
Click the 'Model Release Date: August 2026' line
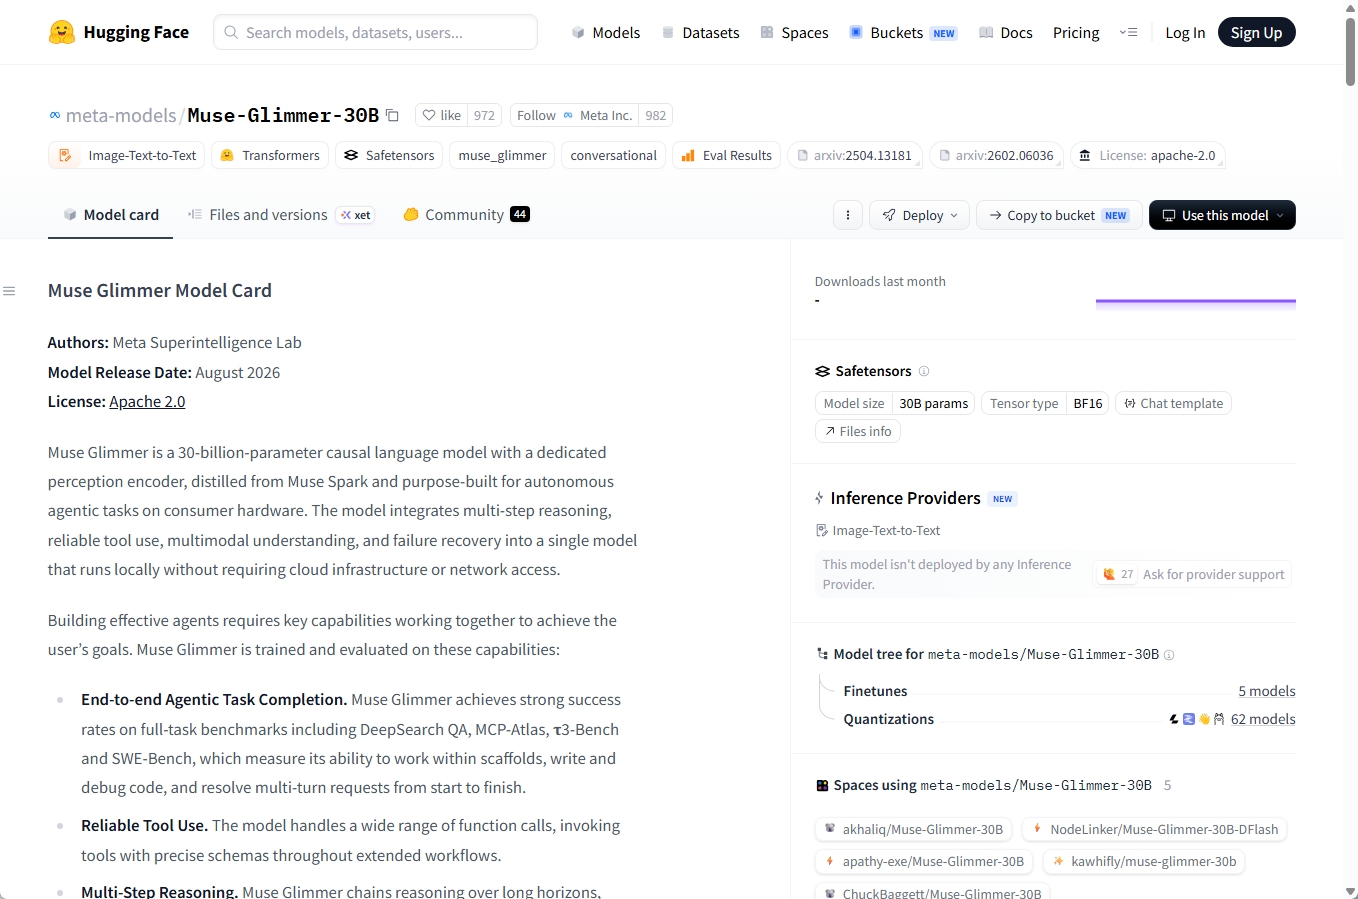164,373
